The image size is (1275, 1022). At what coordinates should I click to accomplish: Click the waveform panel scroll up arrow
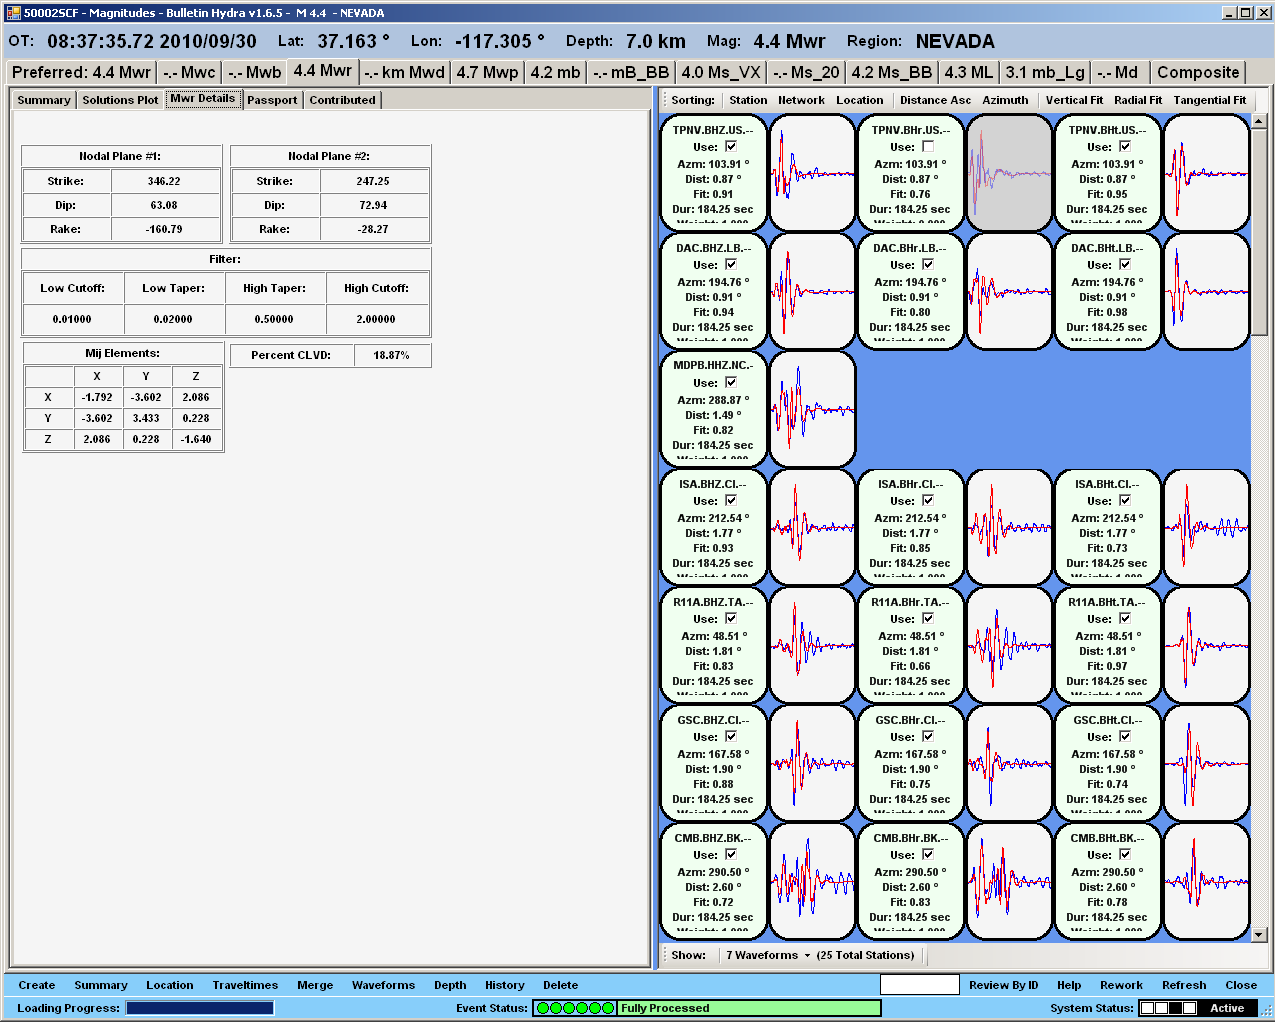(1259, 121)
